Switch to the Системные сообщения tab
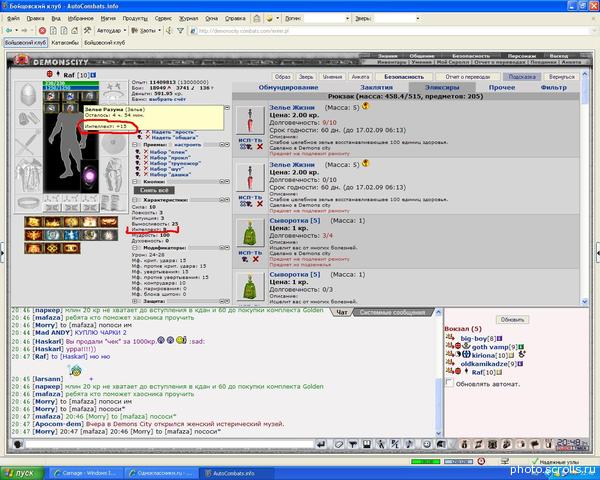 (393, 312)
